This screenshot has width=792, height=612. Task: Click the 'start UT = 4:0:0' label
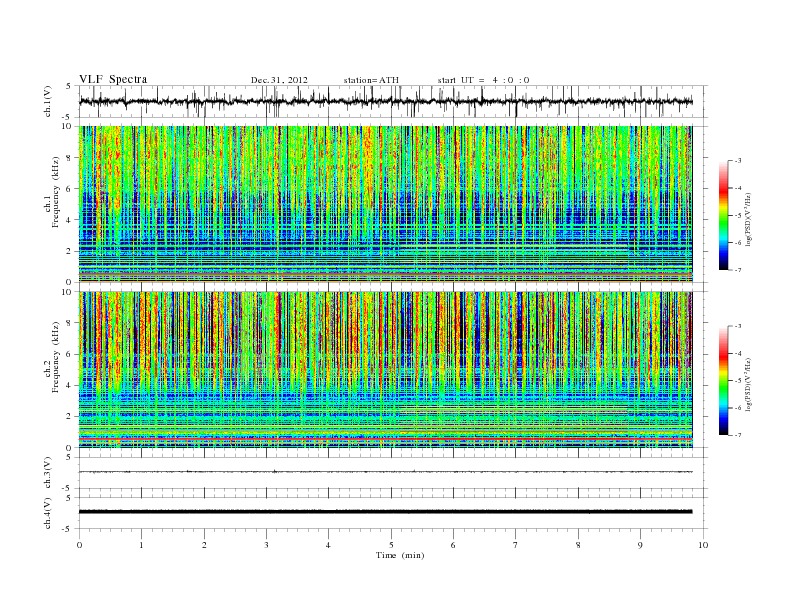click(483, 80)
